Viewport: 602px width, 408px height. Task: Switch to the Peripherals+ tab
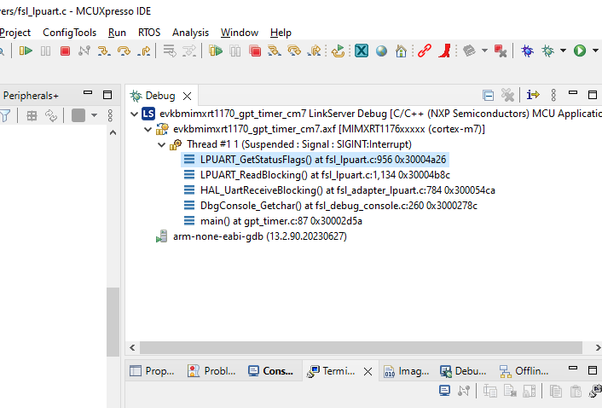point(31,96)
